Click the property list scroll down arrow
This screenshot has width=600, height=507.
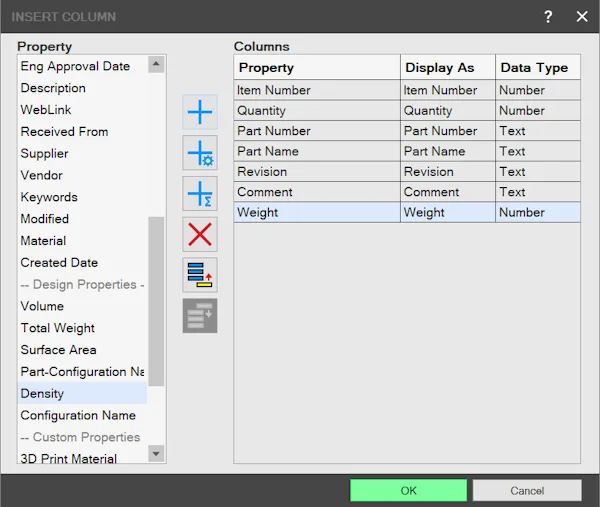[x=156, y=454]
